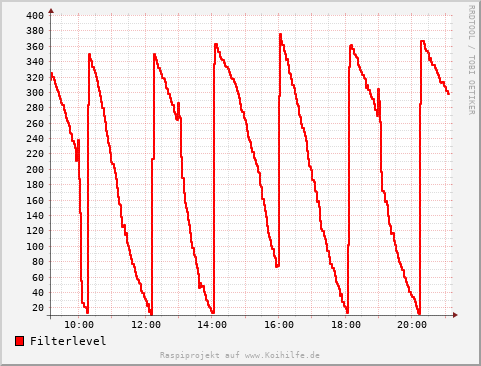Click the Filterlevel legend label
Screen dimensions: 481x366
point(68,341)
